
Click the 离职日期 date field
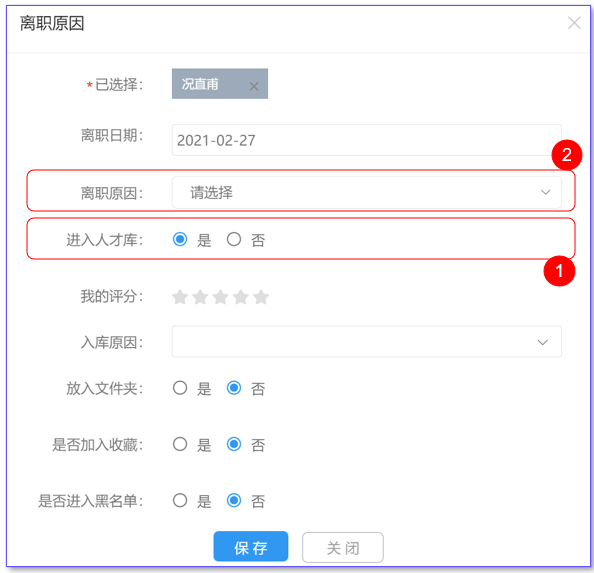click(x=367, y=140)
